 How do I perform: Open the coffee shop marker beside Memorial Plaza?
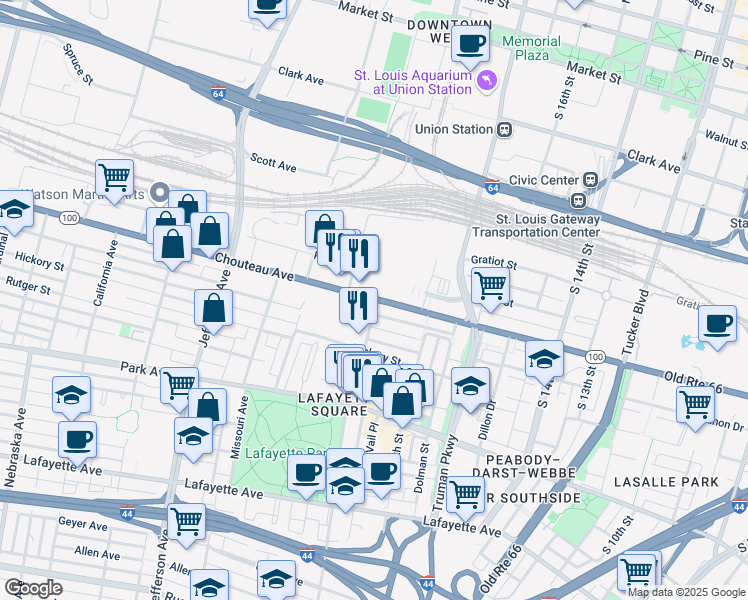click(471, 45)
